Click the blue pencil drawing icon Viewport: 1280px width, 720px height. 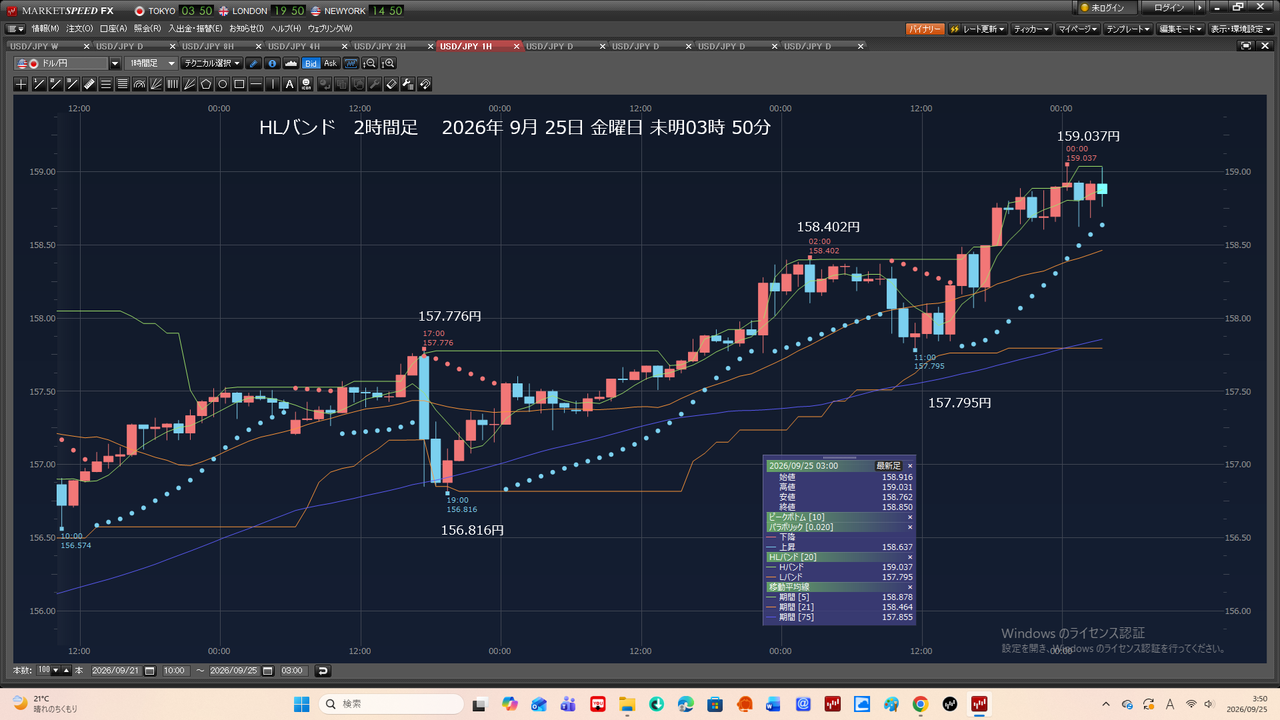[x=254, y=63]
